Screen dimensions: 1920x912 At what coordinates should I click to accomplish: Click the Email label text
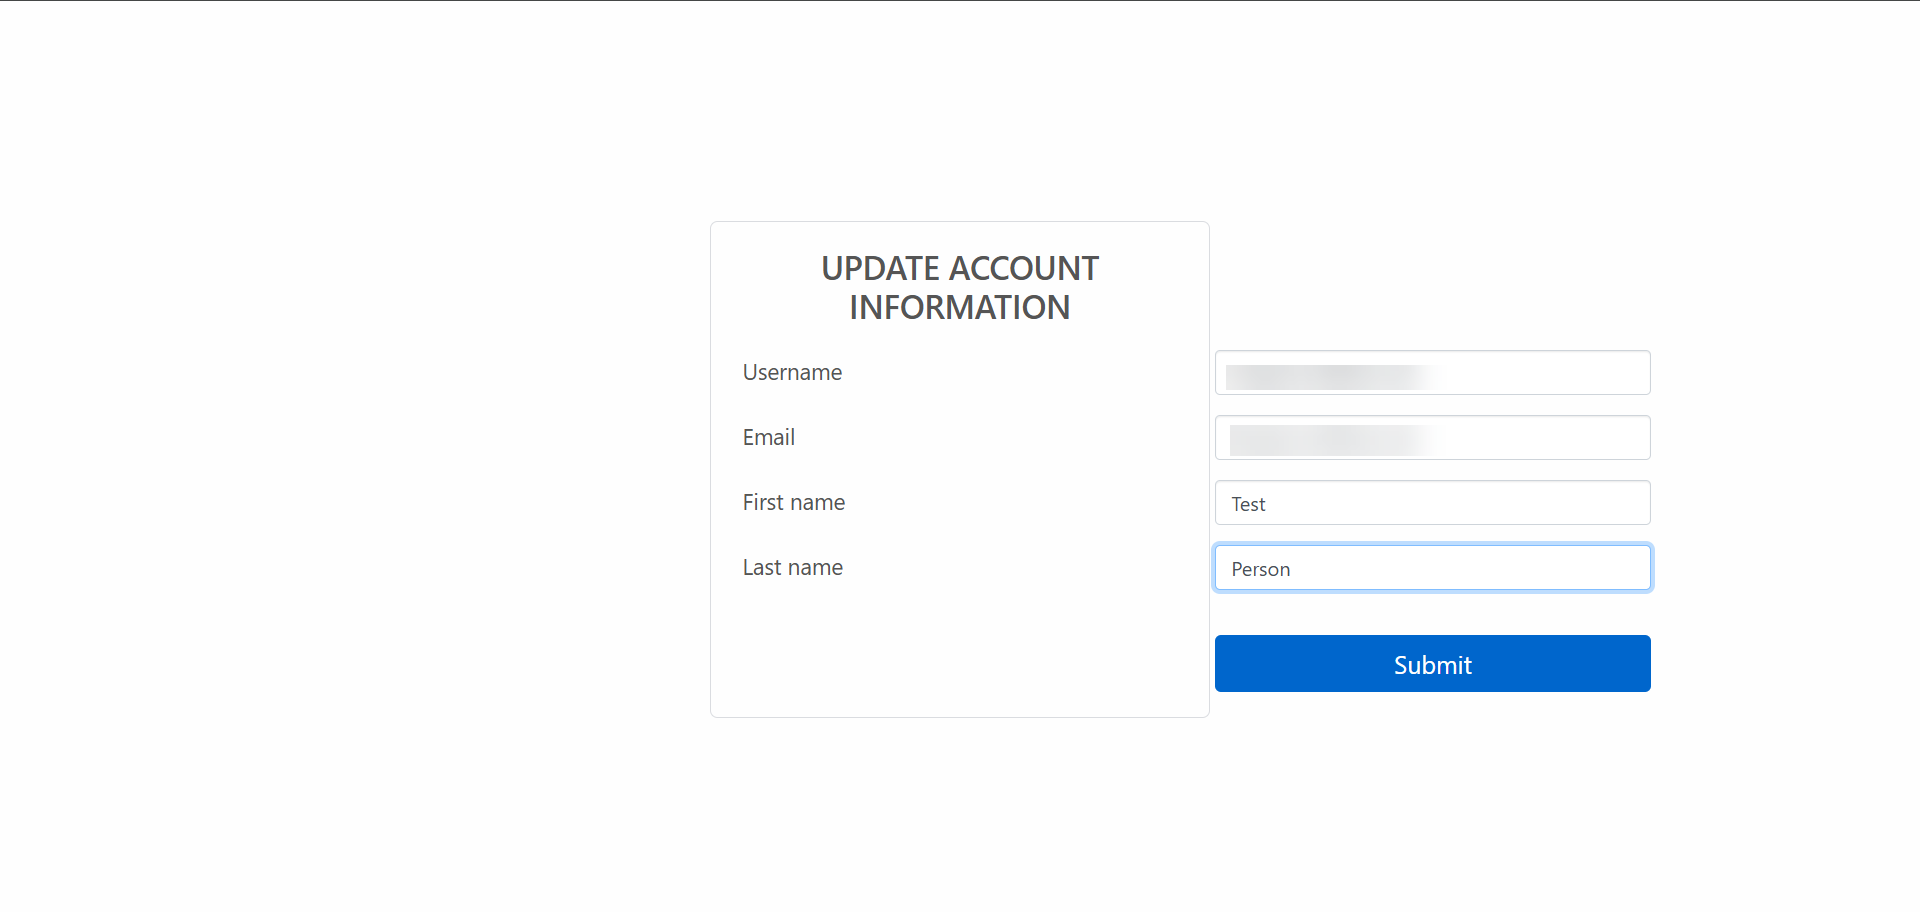click(x=768, y=438)
